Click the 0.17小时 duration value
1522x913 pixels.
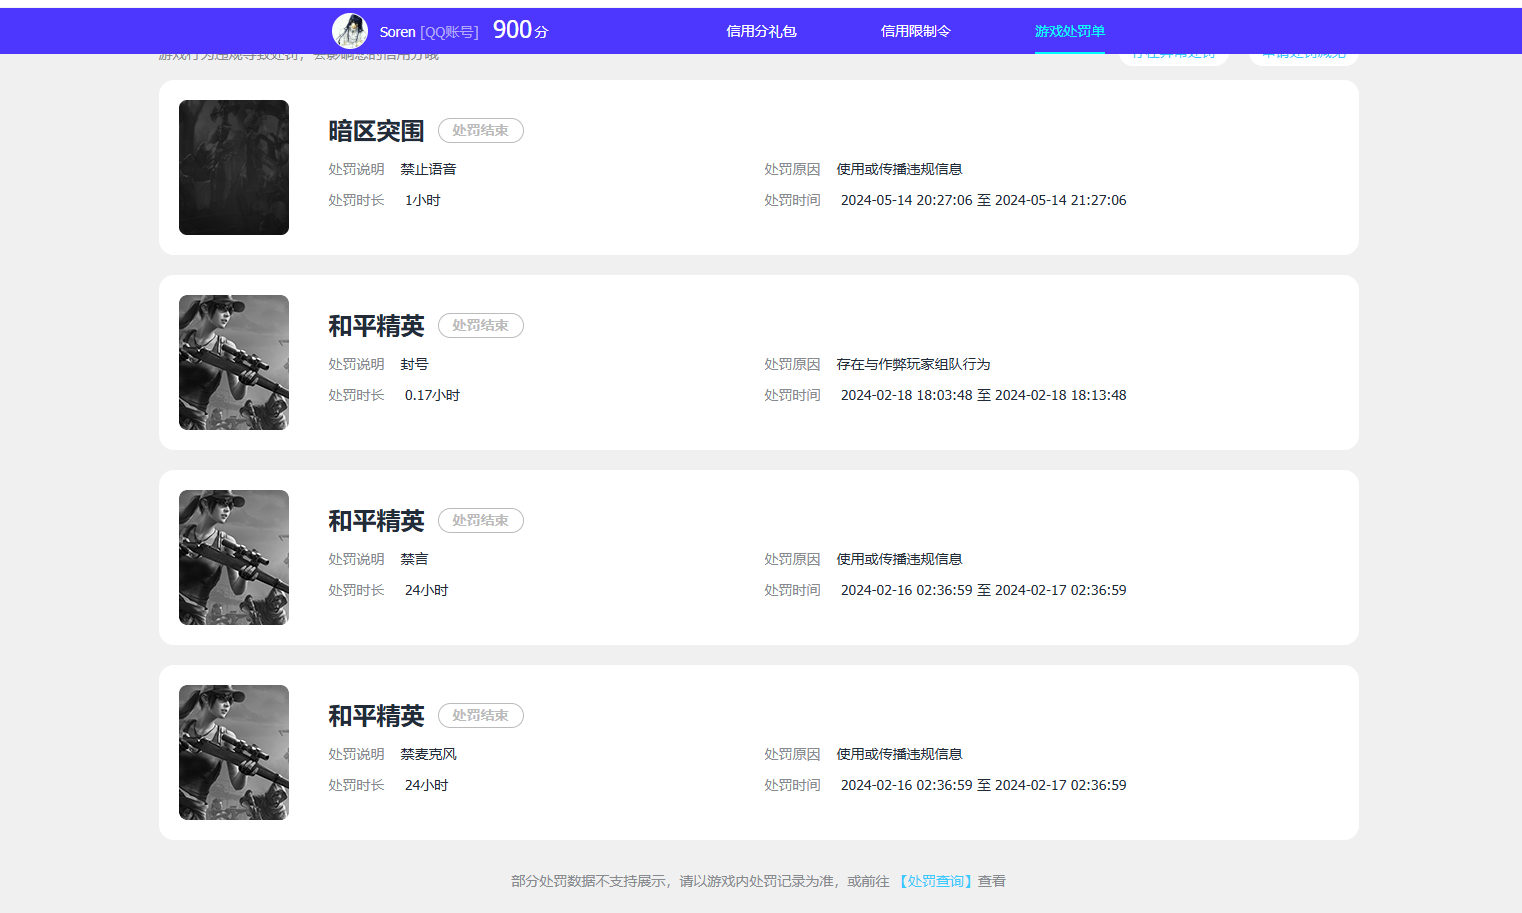pyautogui.click(x=432, y=395)
